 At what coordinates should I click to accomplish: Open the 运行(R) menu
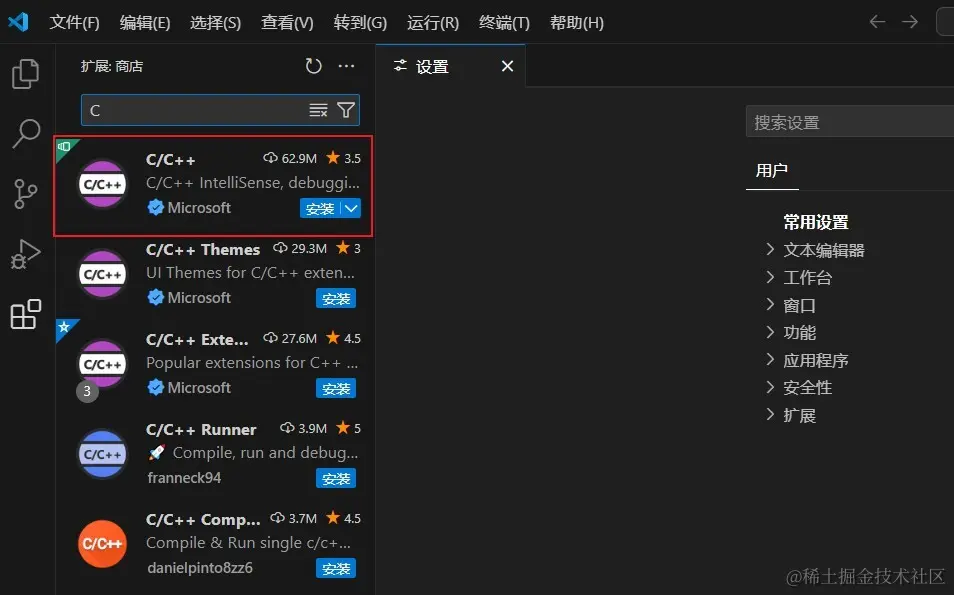pos(433,23)
